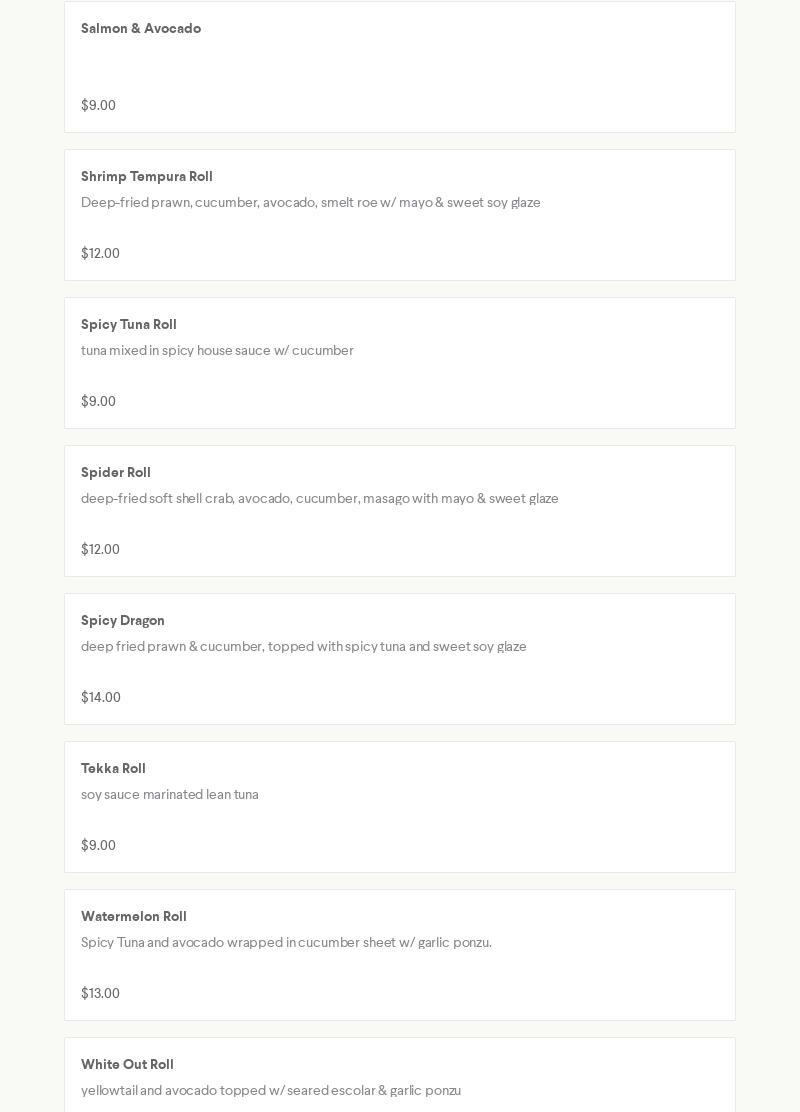Click the Spider Roll description text
Image resolution: width=800 pixels, height=1112 pixels.
pos(319,499)
